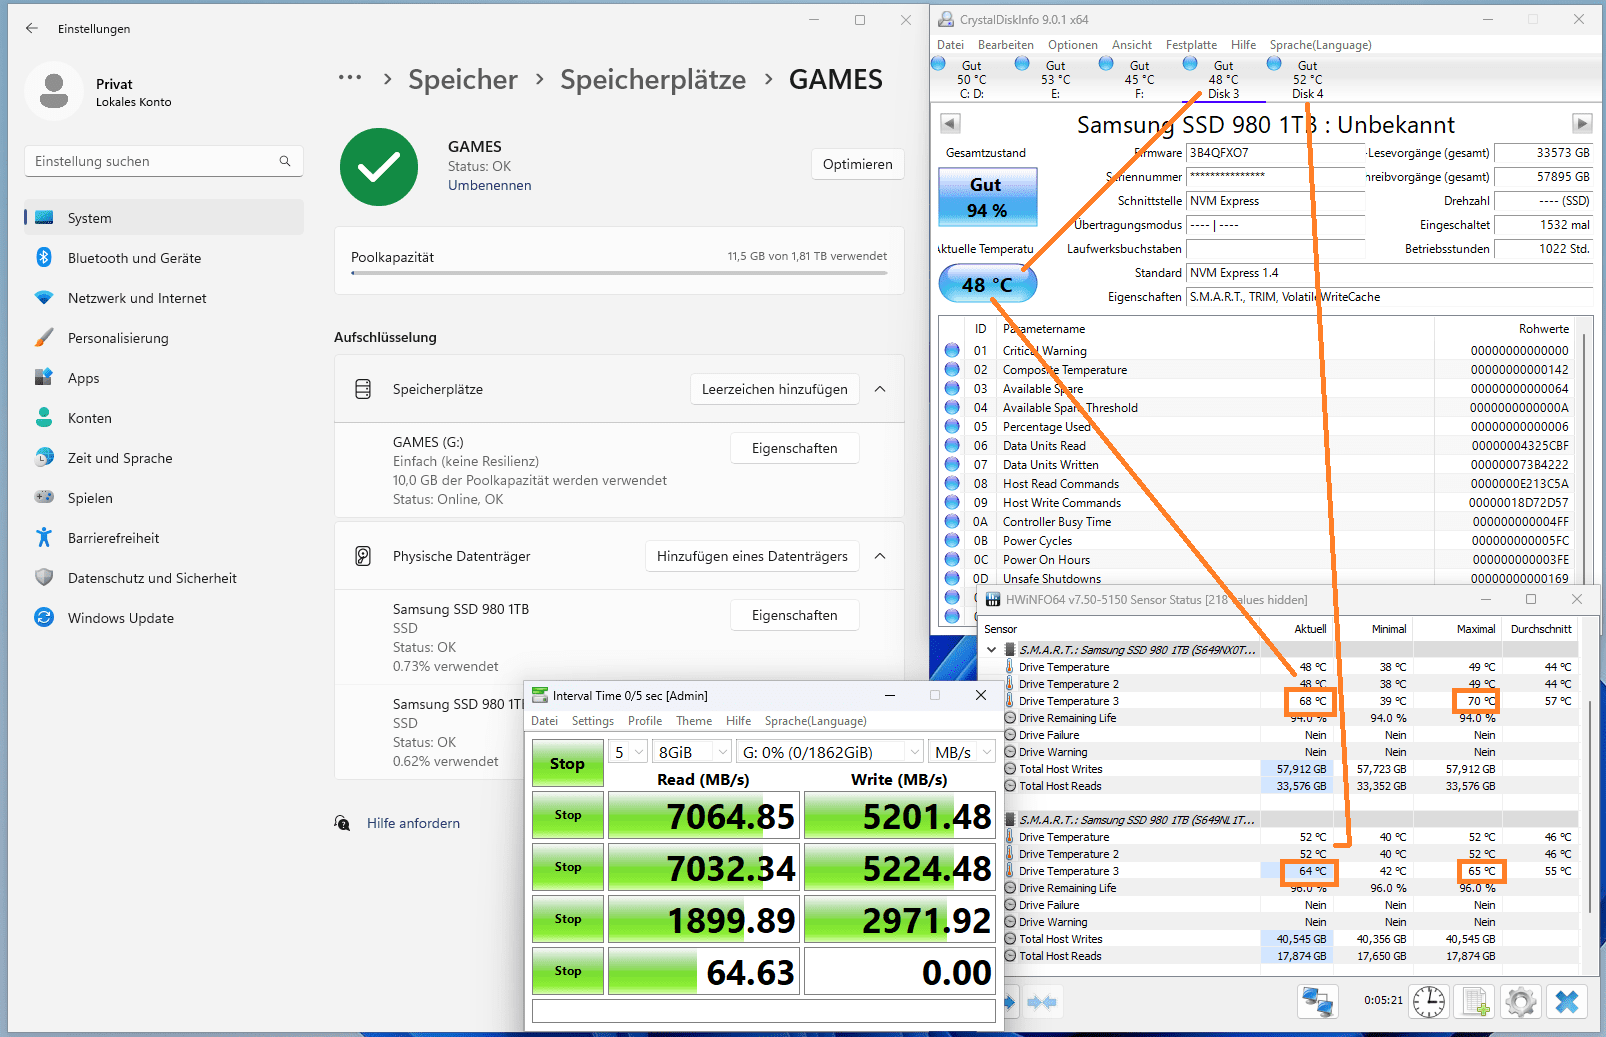The width and height of the screenshot is (1606, 1037).
Task: Click the Umbenennen link under GAMES
Action: [x=490, y=185]
